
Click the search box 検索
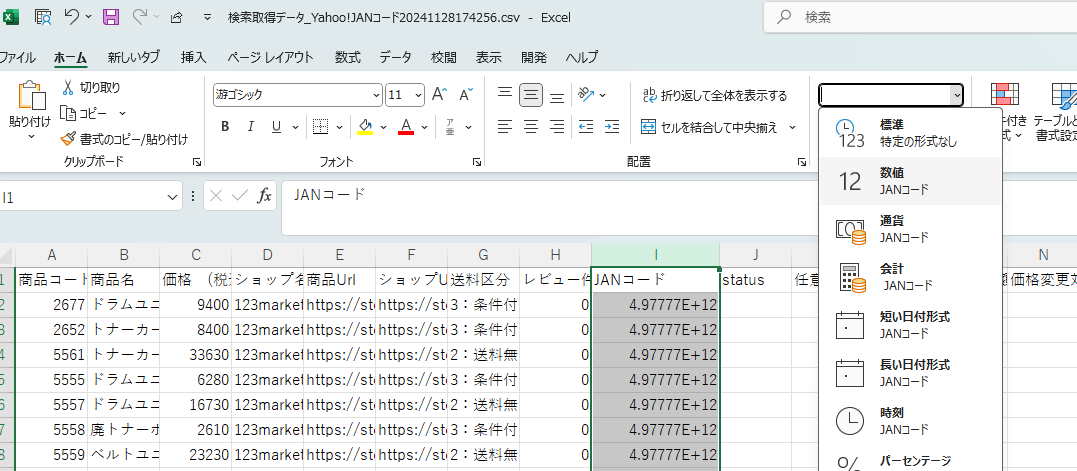(920, 17)
